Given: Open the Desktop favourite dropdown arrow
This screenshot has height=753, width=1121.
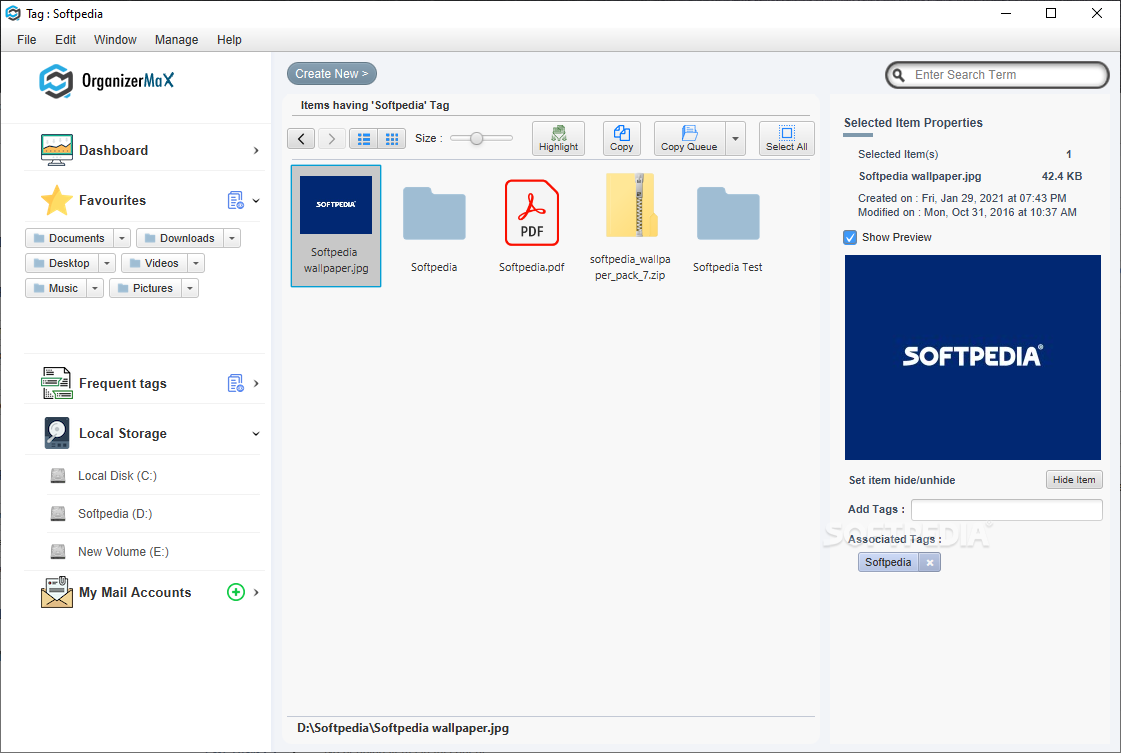Looking at the screenshot, I should pos(107,263).
